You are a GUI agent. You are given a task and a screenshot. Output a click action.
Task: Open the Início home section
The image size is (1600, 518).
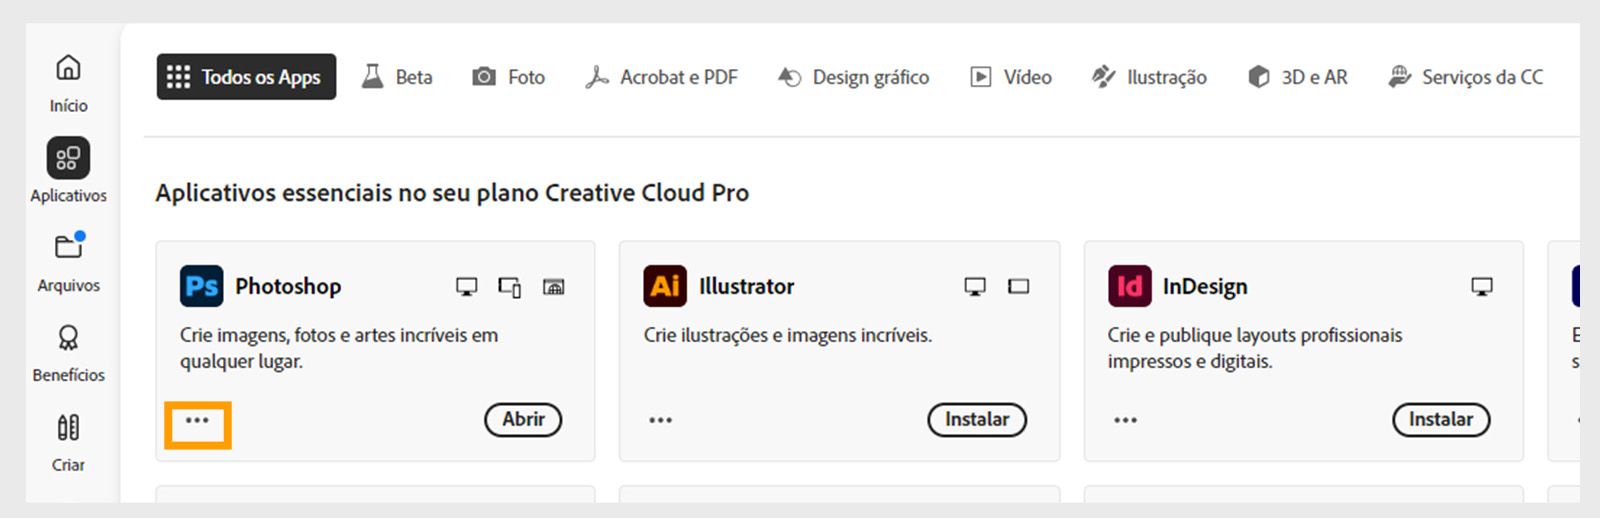(68, 83)
